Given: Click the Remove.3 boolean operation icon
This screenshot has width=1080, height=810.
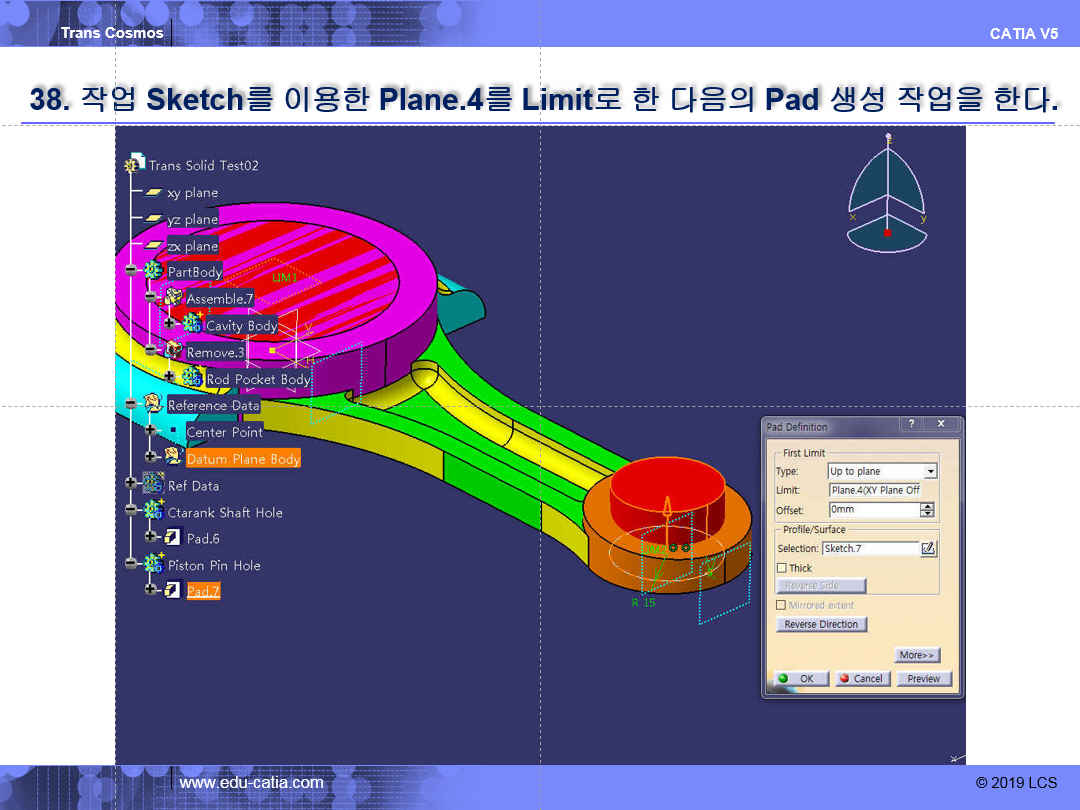Looking at the screenshot, I should click(x=173, y=352).
